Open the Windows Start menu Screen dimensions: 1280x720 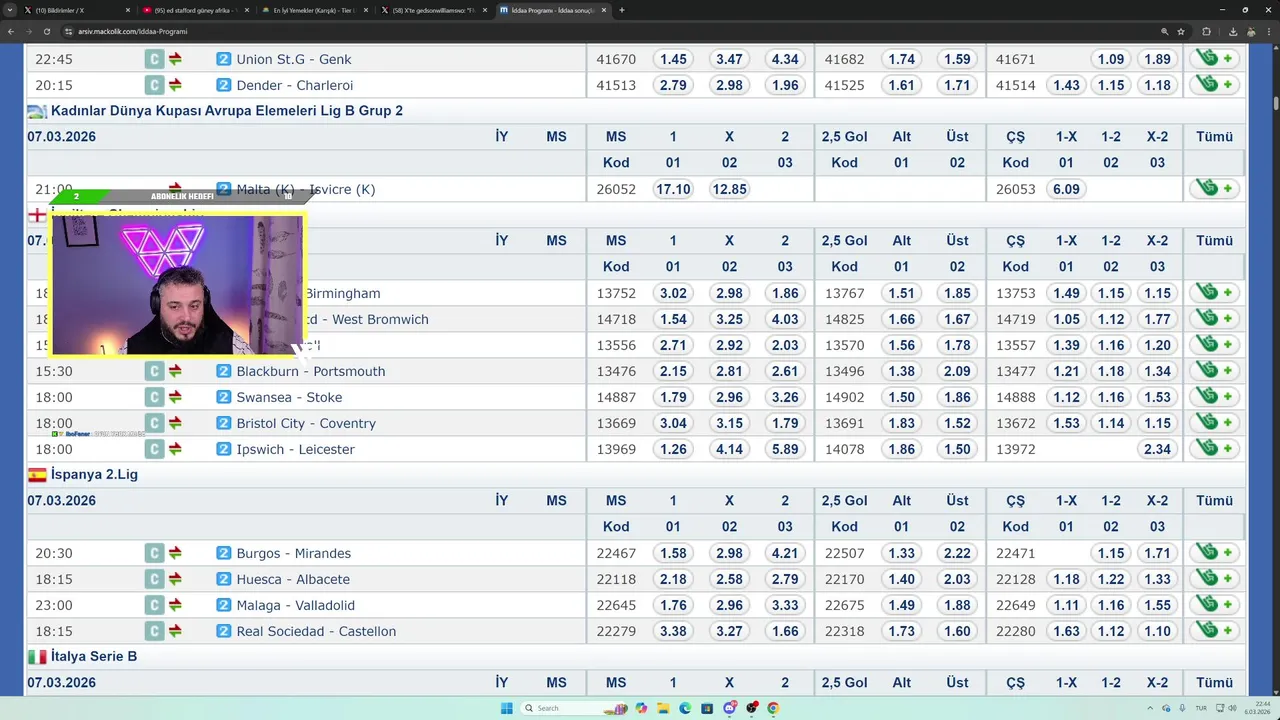coord(507,708)
